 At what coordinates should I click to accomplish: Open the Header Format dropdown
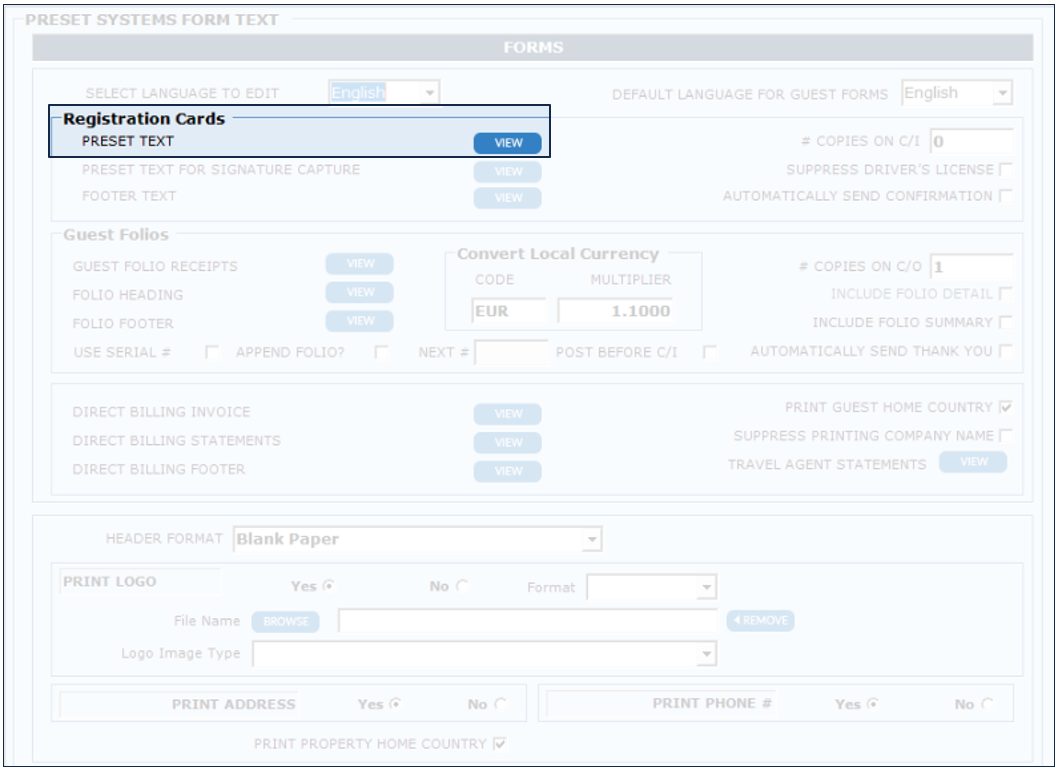417,540
